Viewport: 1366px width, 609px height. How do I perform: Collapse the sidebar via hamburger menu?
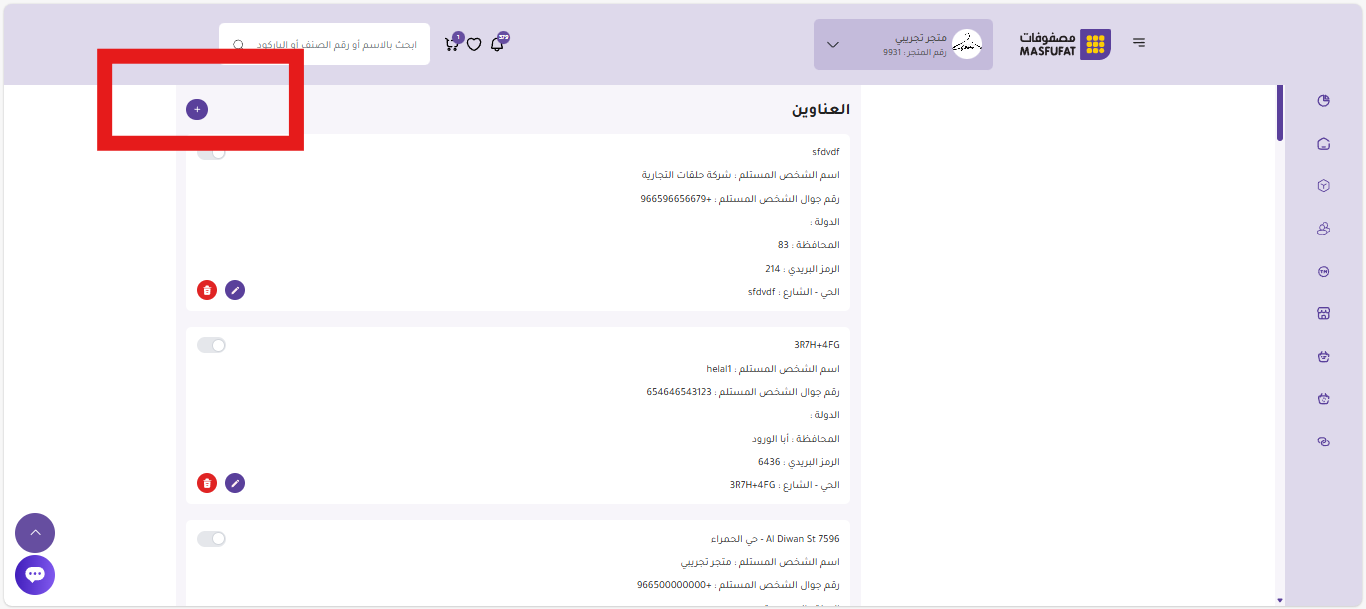[x=1139, y=43]
